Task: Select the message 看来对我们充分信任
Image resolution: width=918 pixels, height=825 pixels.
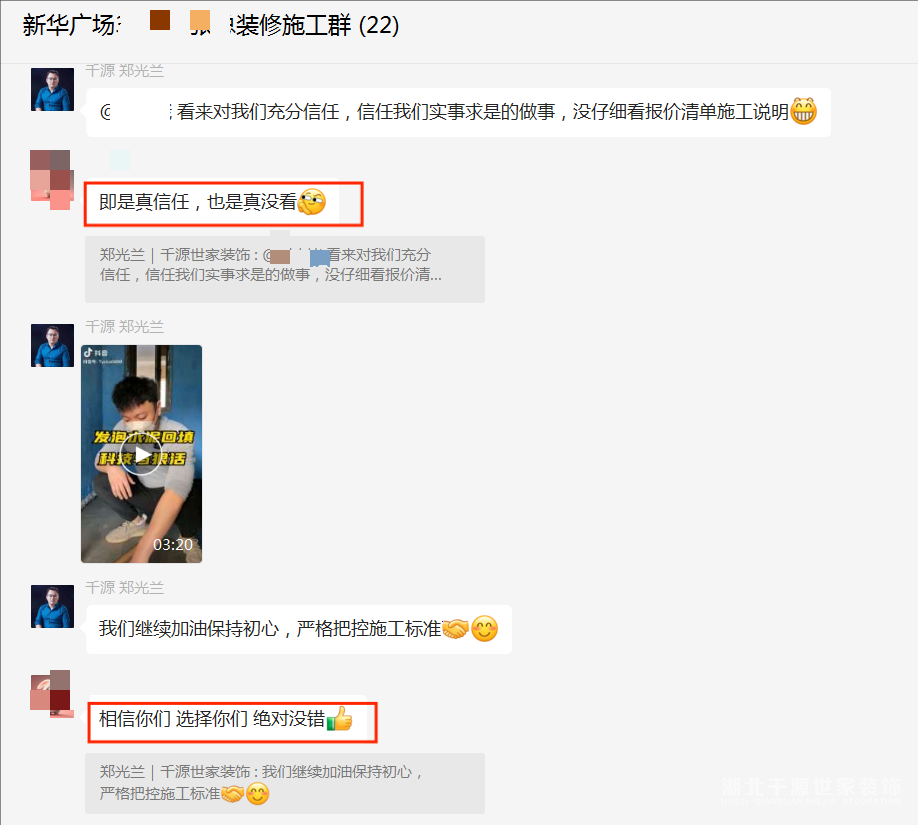Action: (x=458, y=112)
